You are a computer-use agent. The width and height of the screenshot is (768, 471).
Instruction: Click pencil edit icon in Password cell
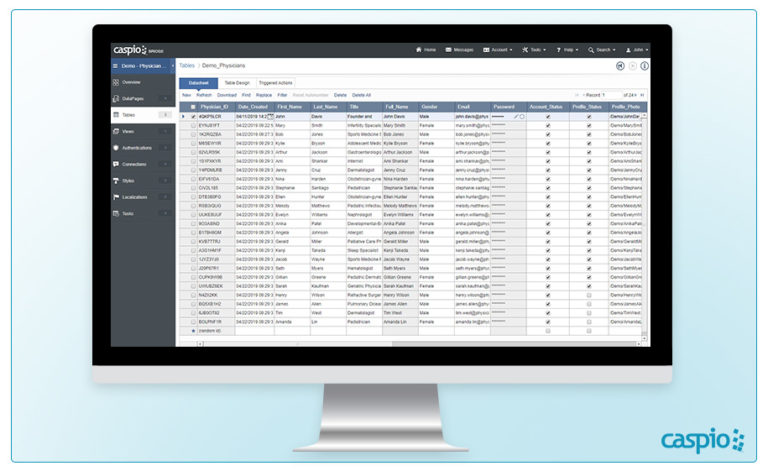pos(516,117)
